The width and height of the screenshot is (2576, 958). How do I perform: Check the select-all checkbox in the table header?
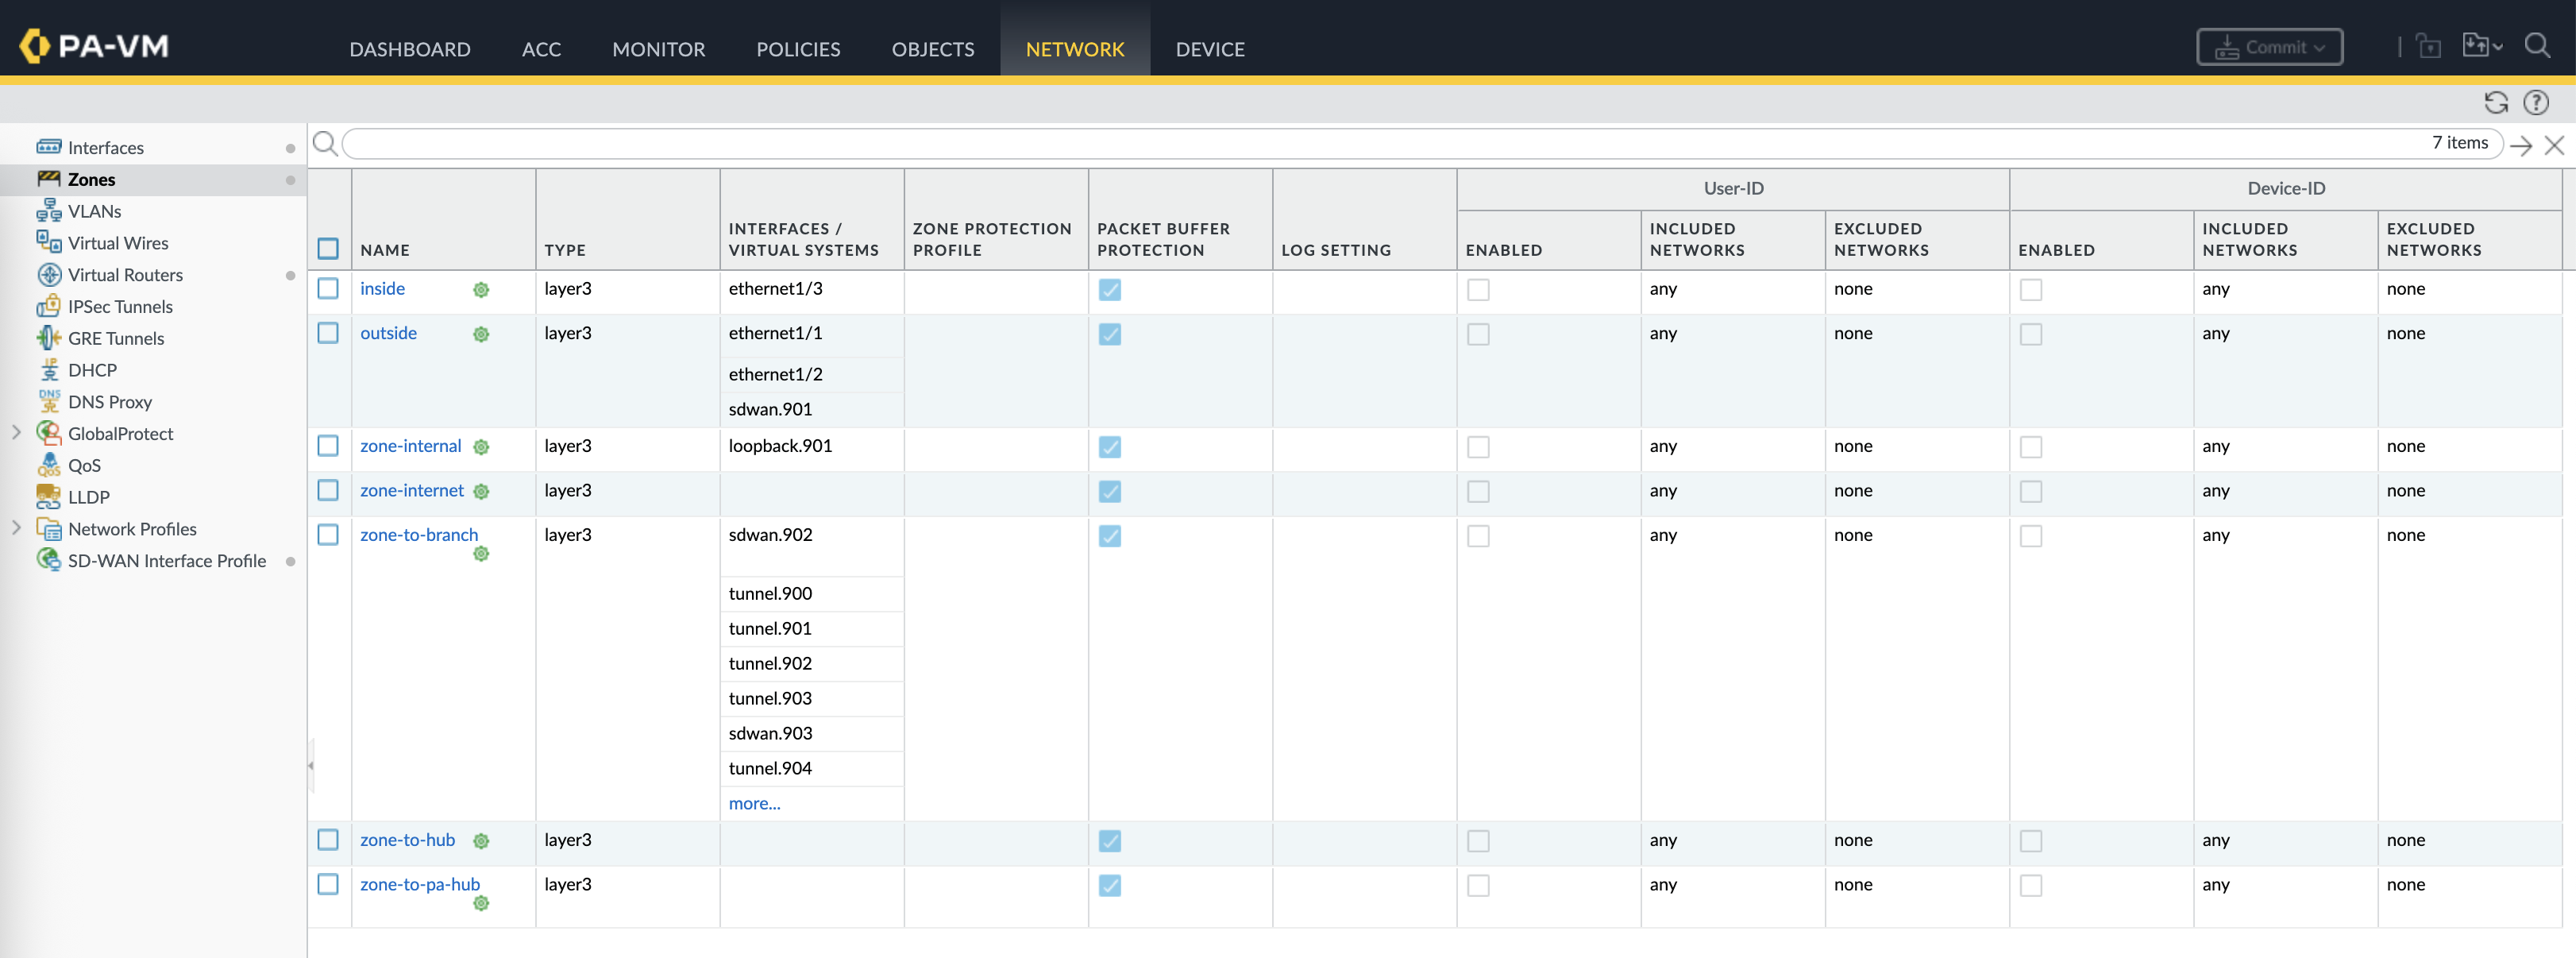[x=328, y=249]
